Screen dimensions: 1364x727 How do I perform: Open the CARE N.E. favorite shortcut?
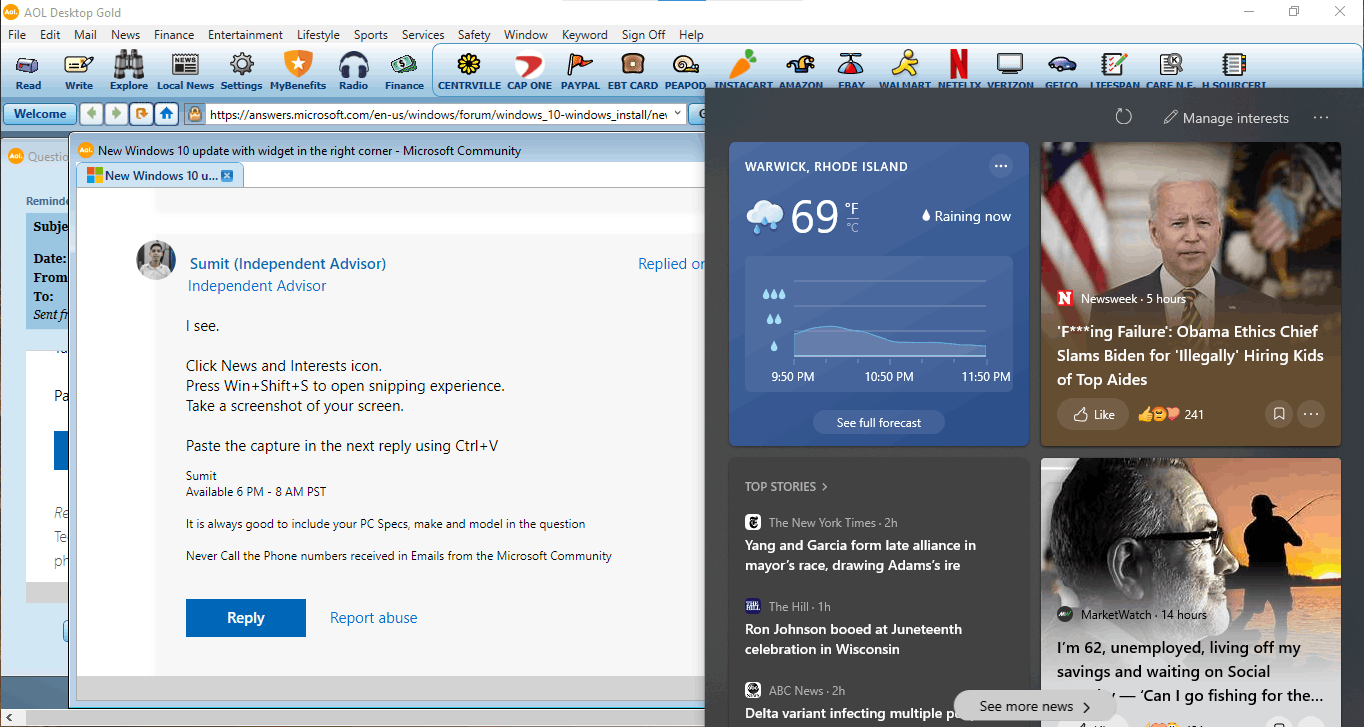1170,71
